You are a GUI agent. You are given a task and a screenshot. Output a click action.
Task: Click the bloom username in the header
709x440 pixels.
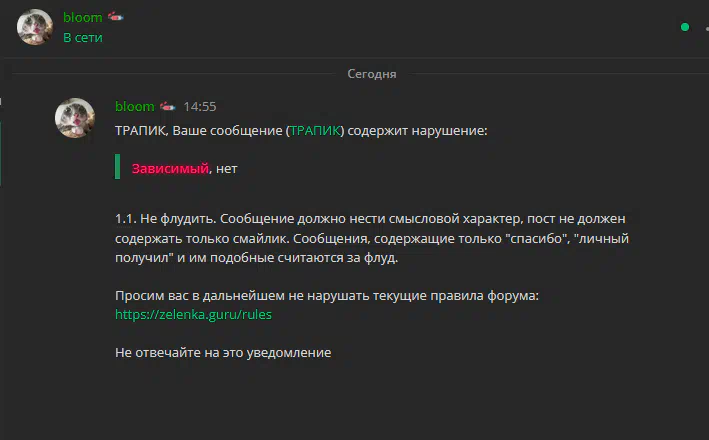(83, 18)
